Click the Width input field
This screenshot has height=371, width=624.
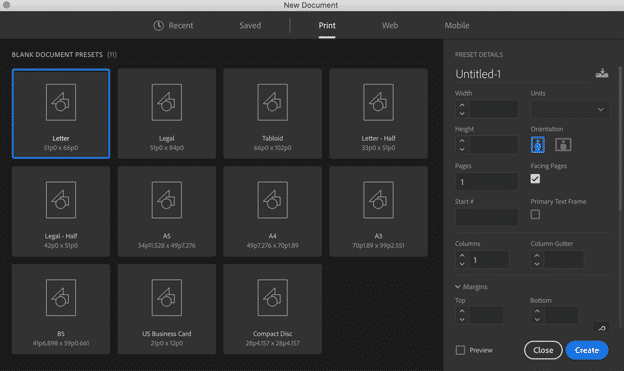[493, 109]
